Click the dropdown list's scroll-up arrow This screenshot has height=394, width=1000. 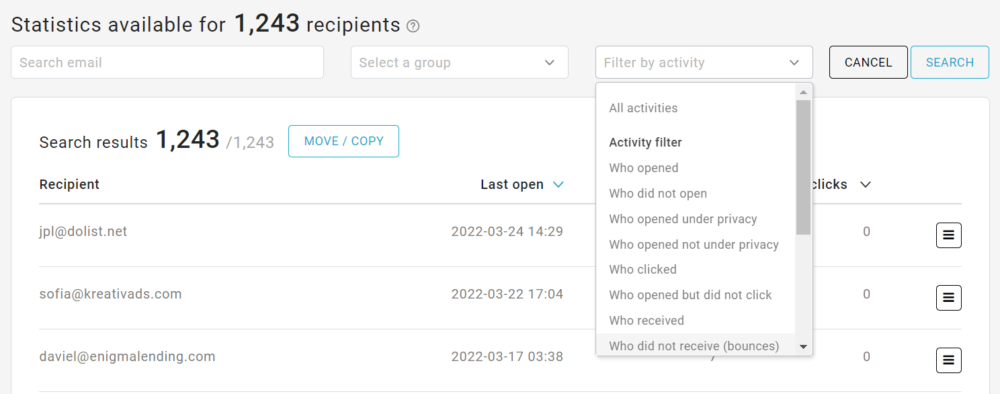pyautogui.click(x=804, y=92)
